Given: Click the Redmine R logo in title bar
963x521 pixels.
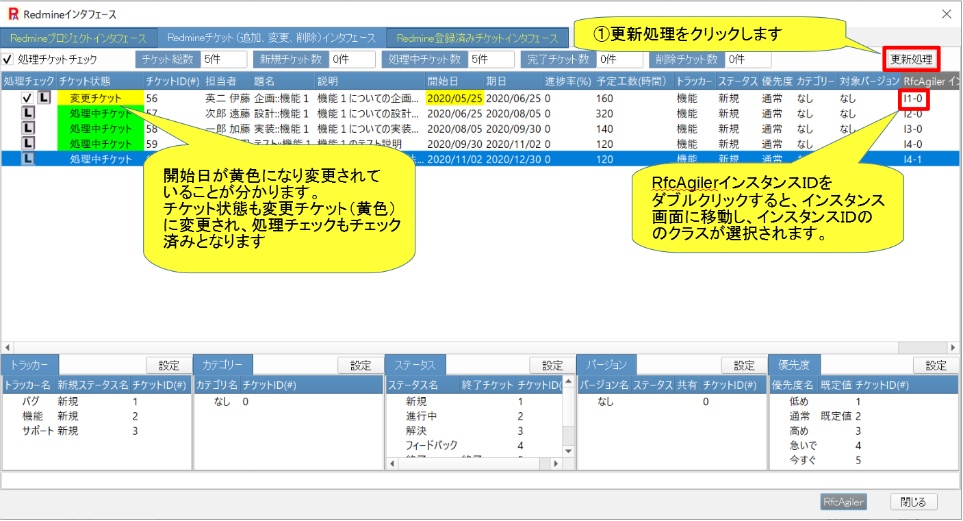Looking at the screenshot, I should 13,14.
